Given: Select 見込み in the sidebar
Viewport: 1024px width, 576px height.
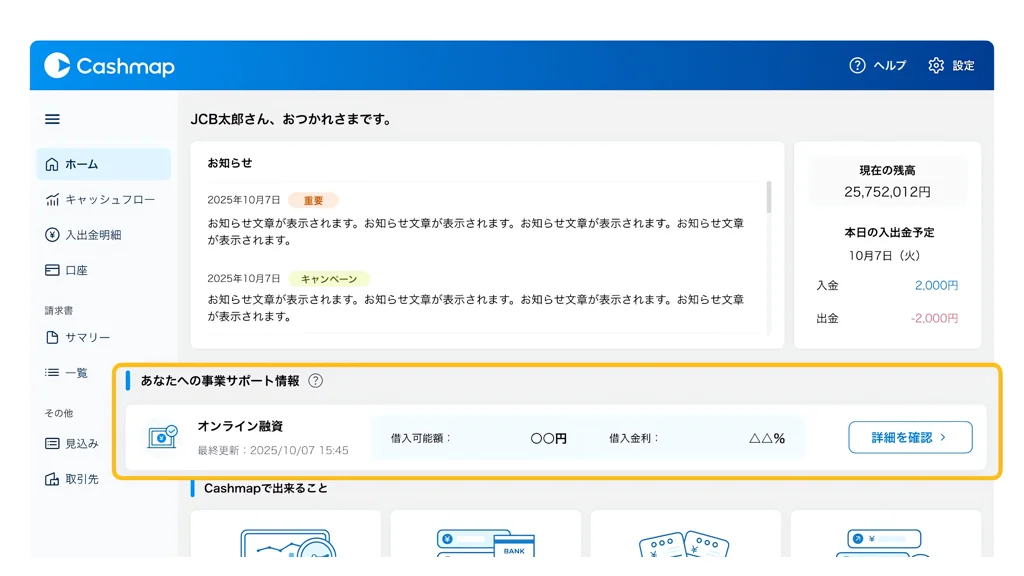Looking at the screenshot, I should [81, 443].
